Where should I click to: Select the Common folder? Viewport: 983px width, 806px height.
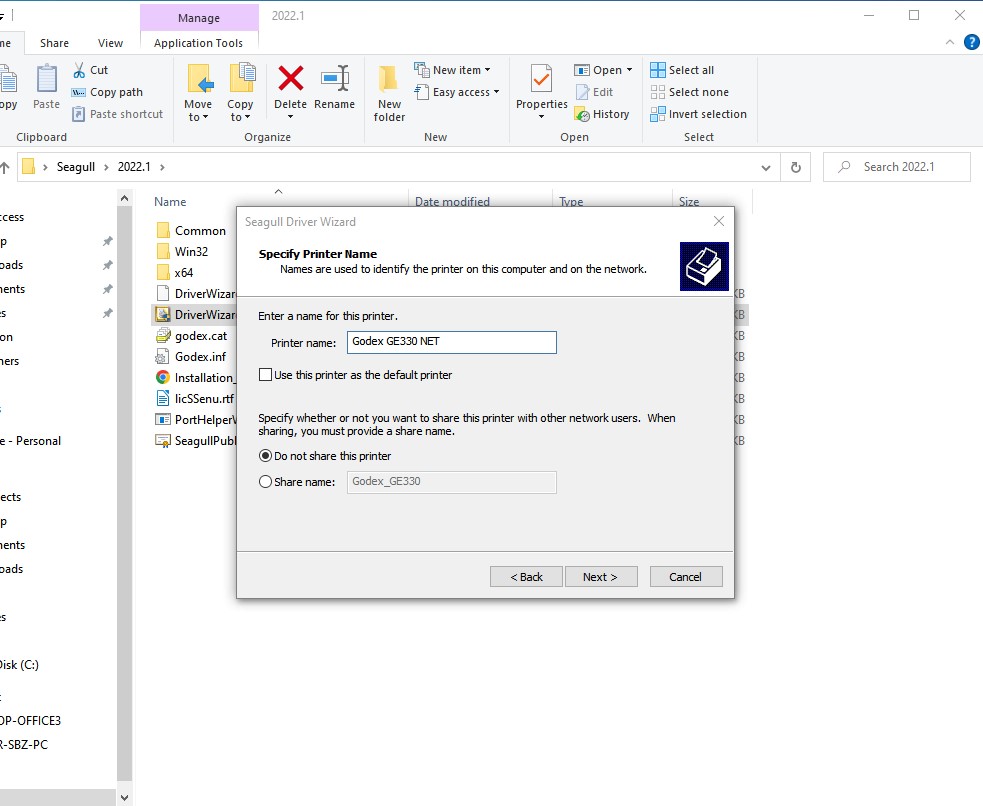191,231
